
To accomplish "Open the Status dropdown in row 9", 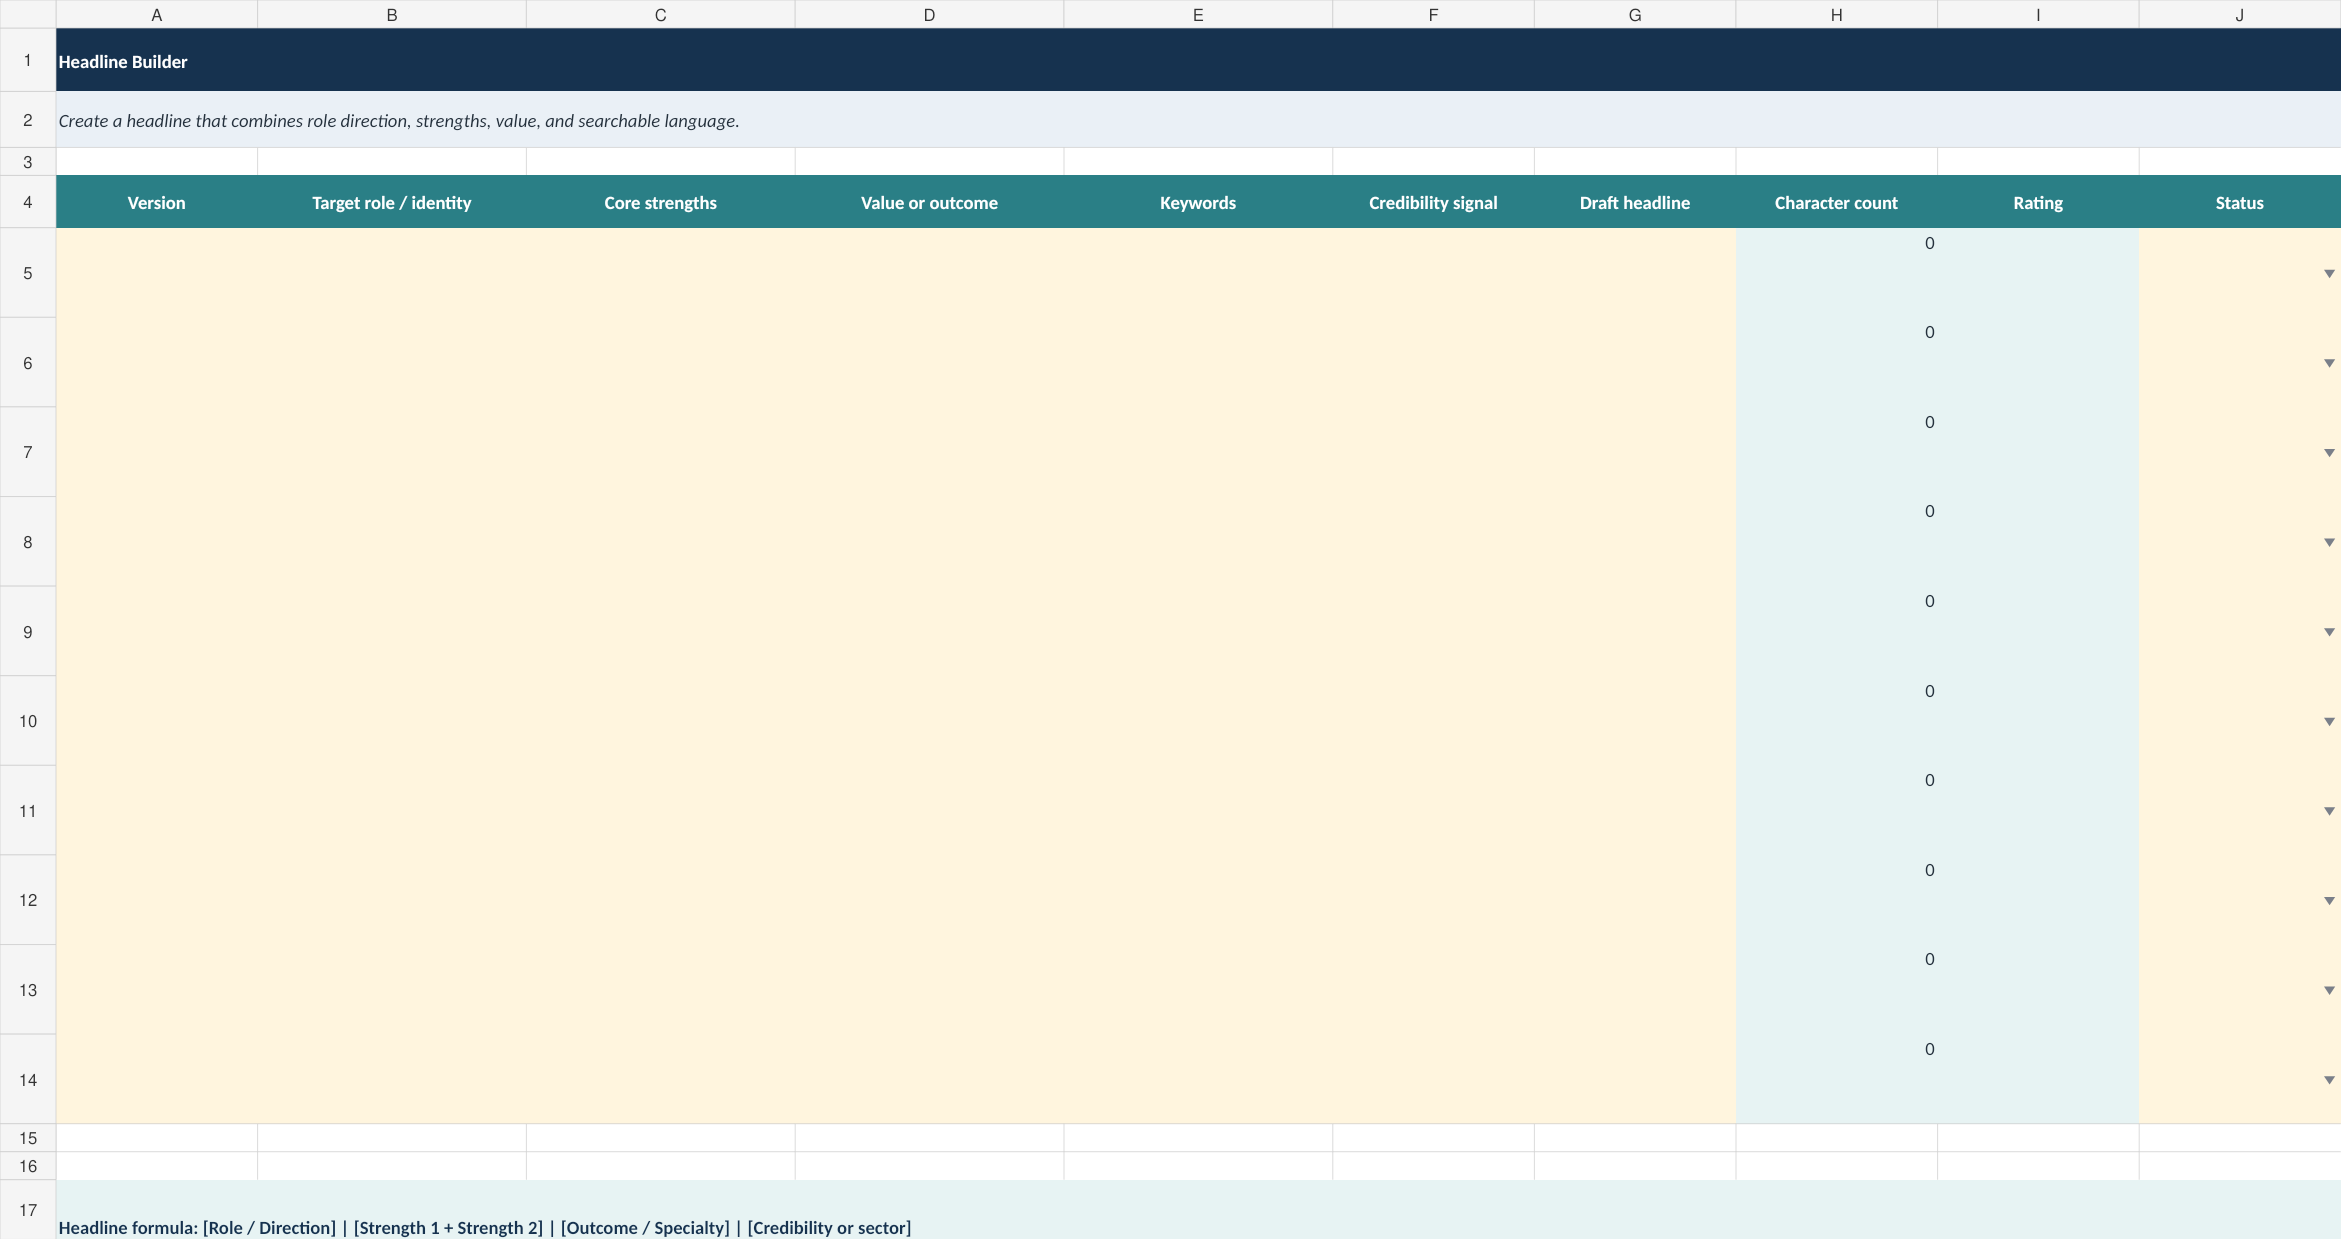I will [2329, 632].
